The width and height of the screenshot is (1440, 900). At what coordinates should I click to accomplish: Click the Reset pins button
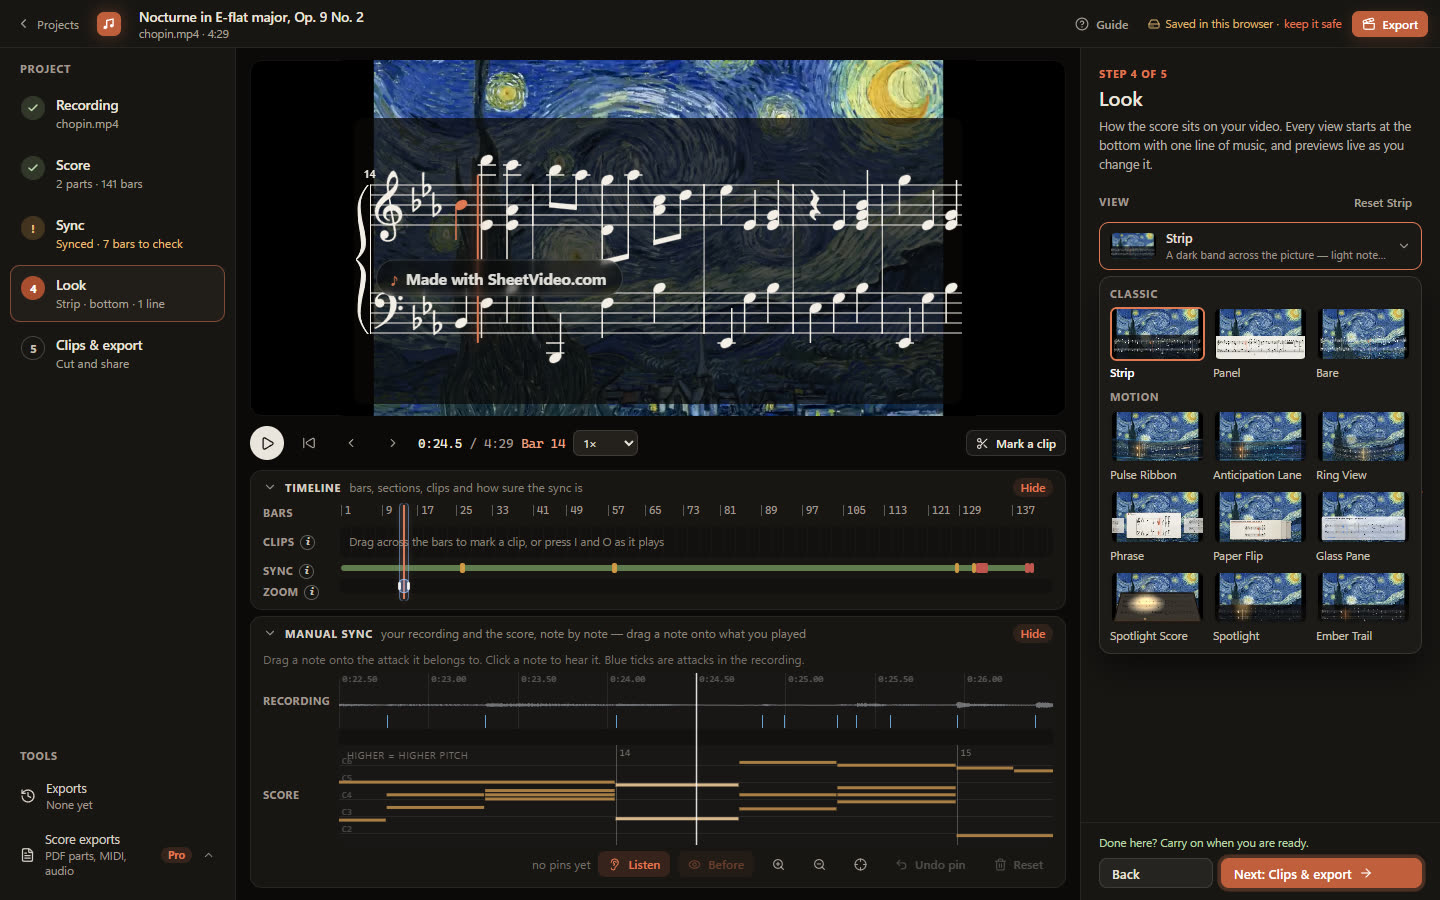tap(1018, 865)
